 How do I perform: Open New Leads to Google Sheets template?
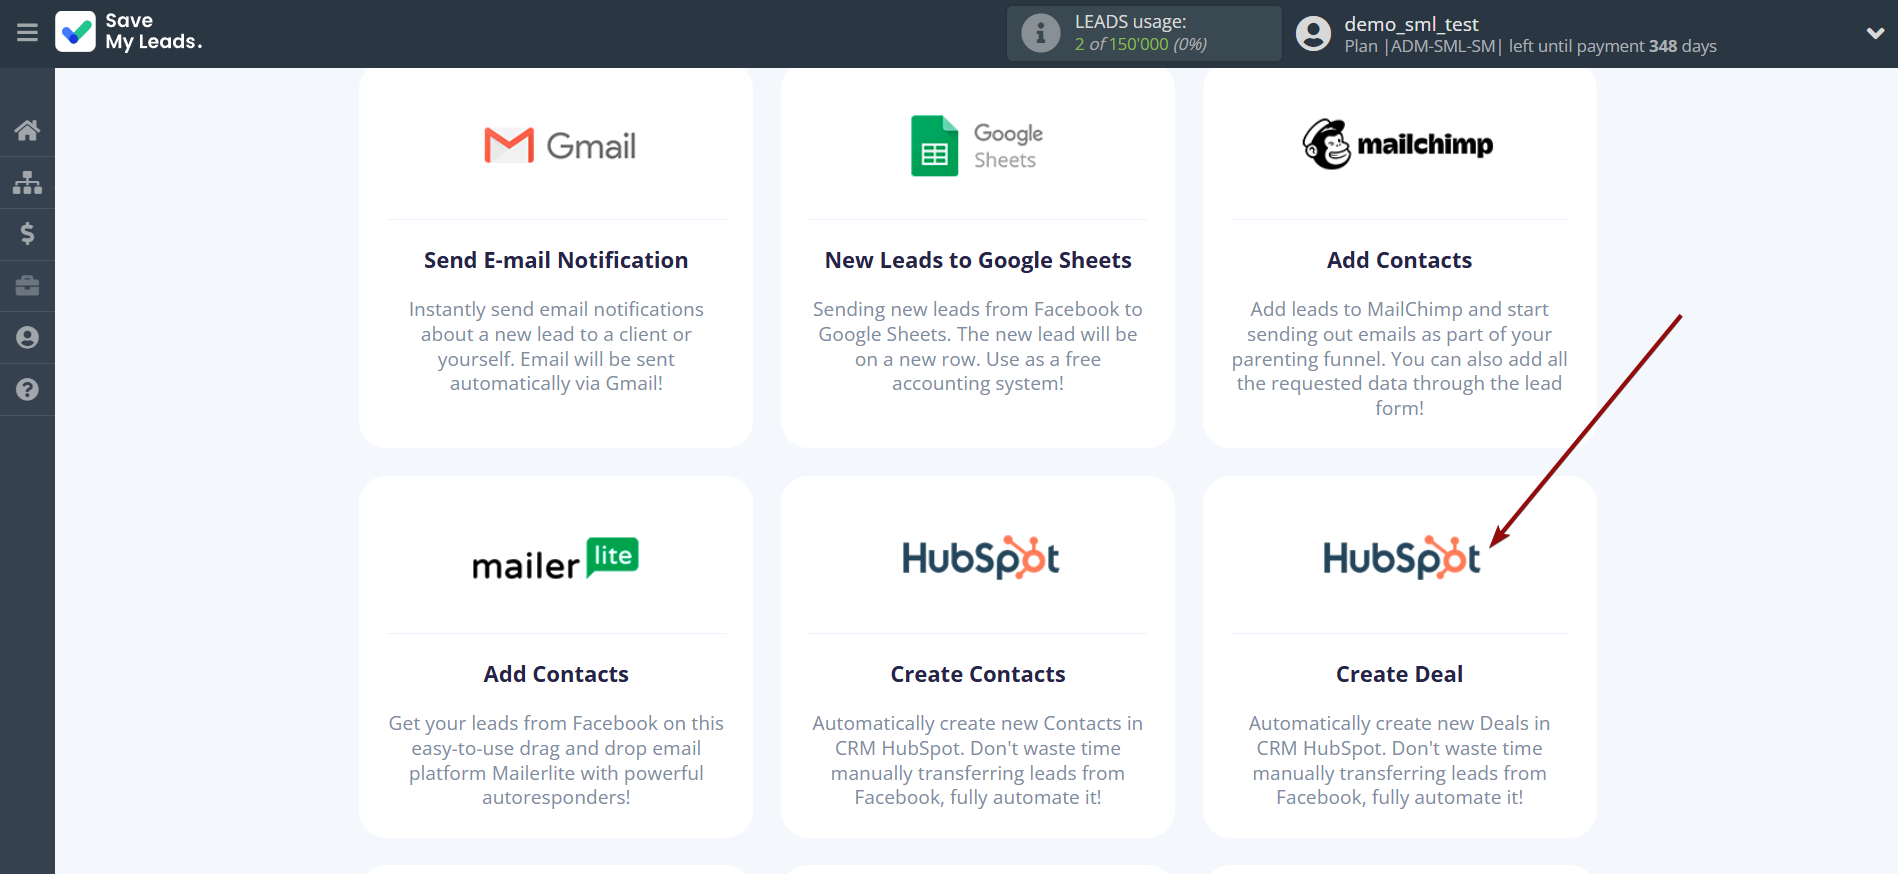[x=977, y=260]
